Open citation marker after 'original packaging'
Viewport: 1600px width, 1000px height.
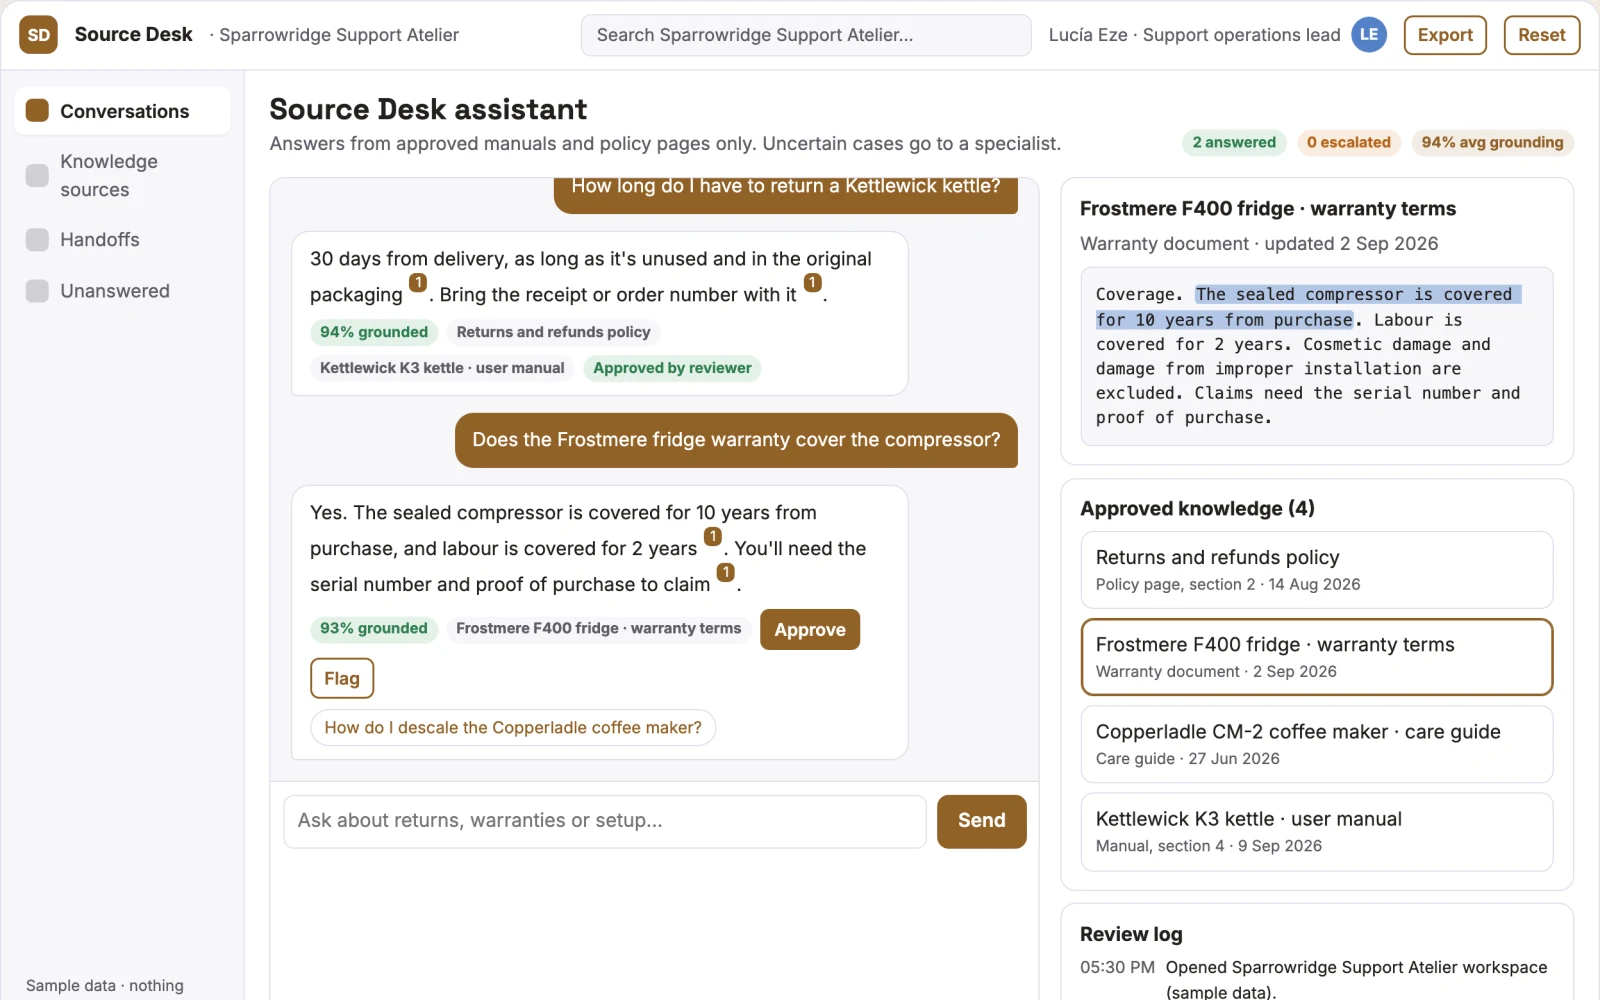click(x=418, y=283)
